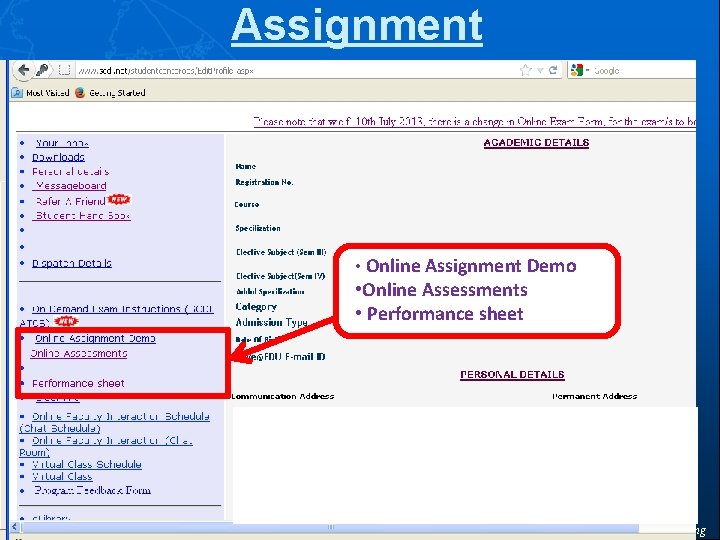Open URL history dropdown arrow near star
720x540 pixels.
point(540,70)
